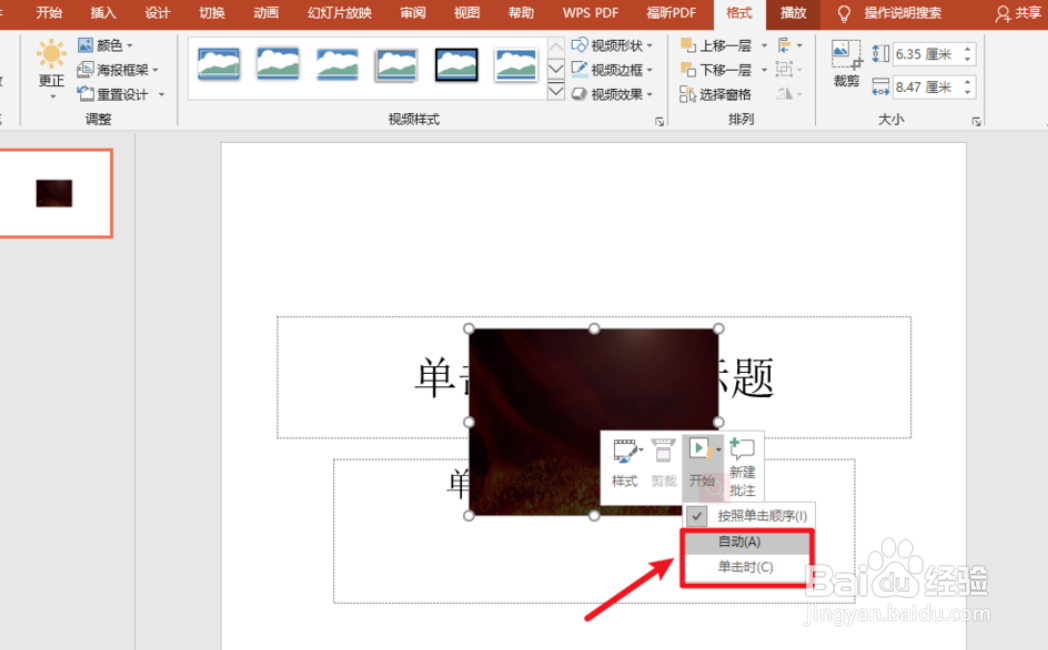Switch to the 幻灯片放映 ribbon tab
This screenshot has height=650, width=1048.
[340, 13]
